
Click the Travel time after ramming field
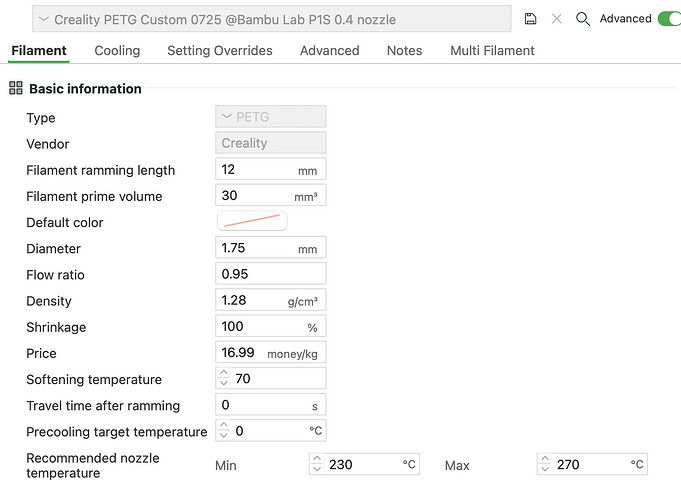pyautogui.click(x=271, y=404)
